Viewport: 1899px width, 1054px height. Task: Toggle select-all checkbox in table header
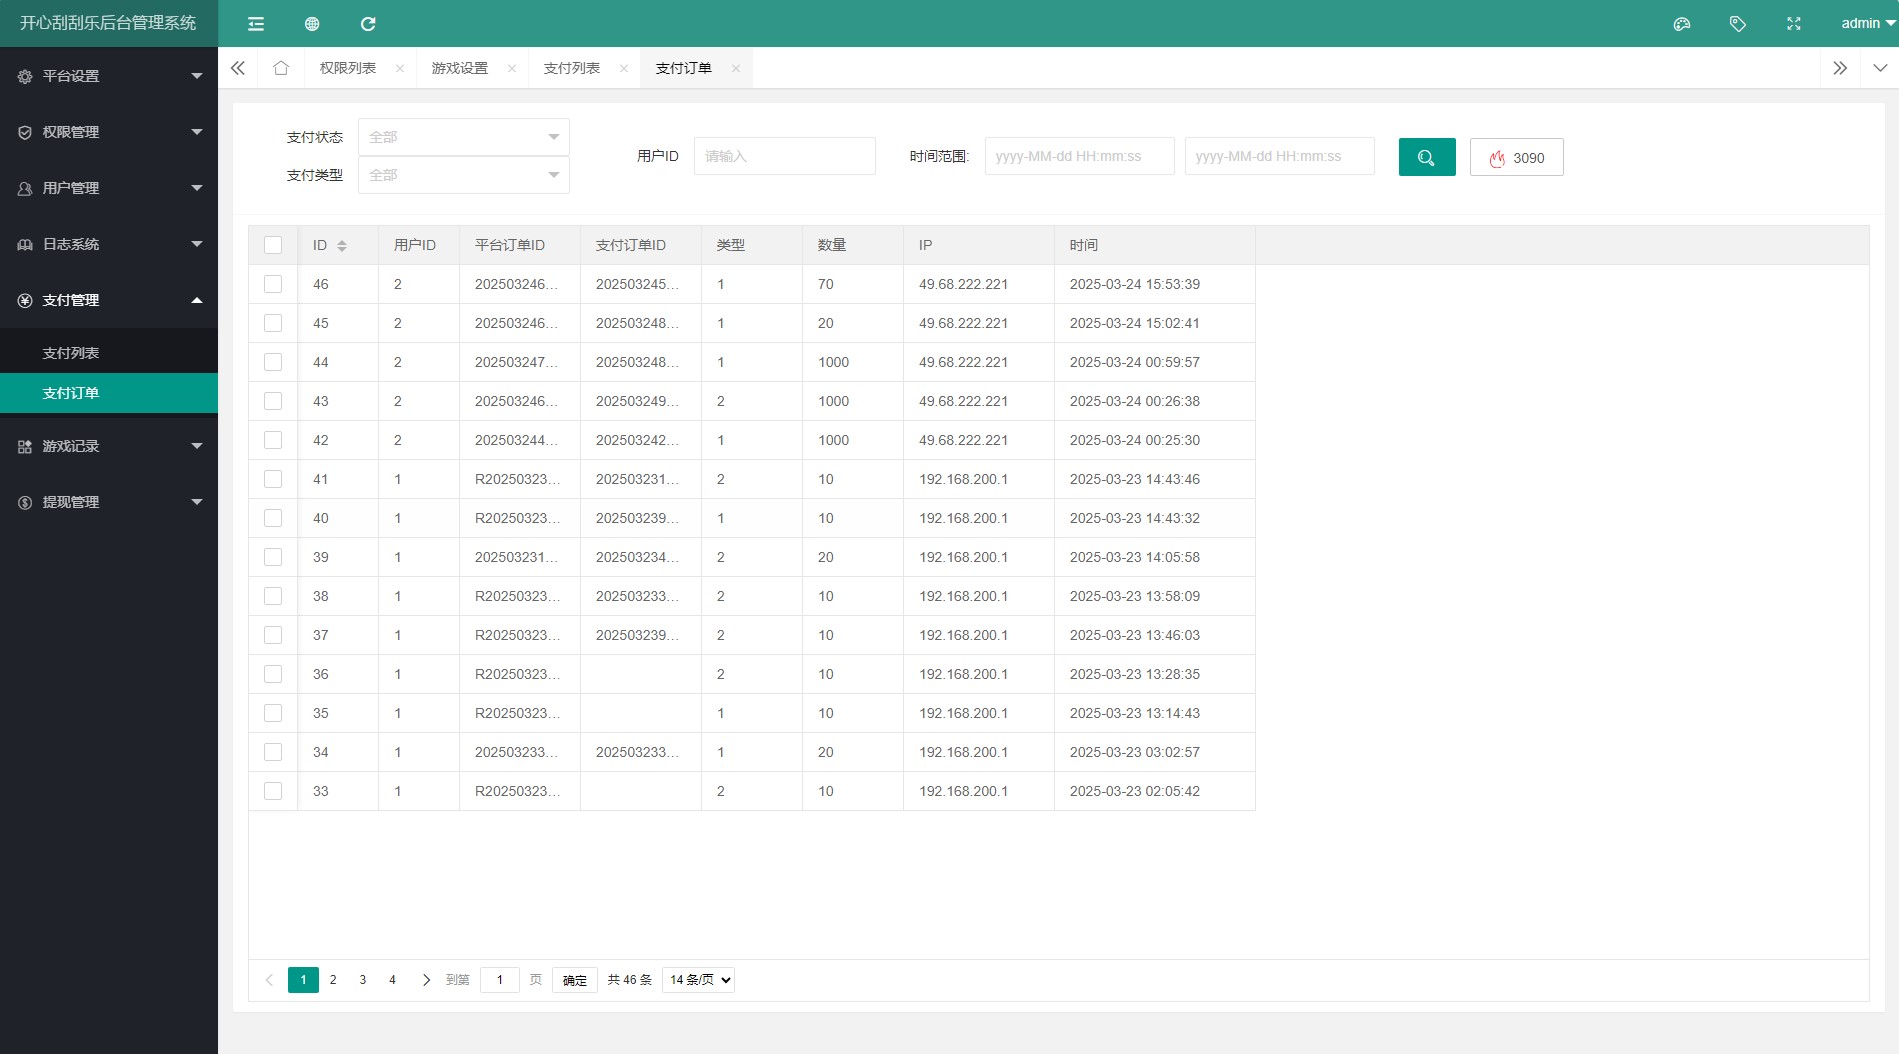273,245
